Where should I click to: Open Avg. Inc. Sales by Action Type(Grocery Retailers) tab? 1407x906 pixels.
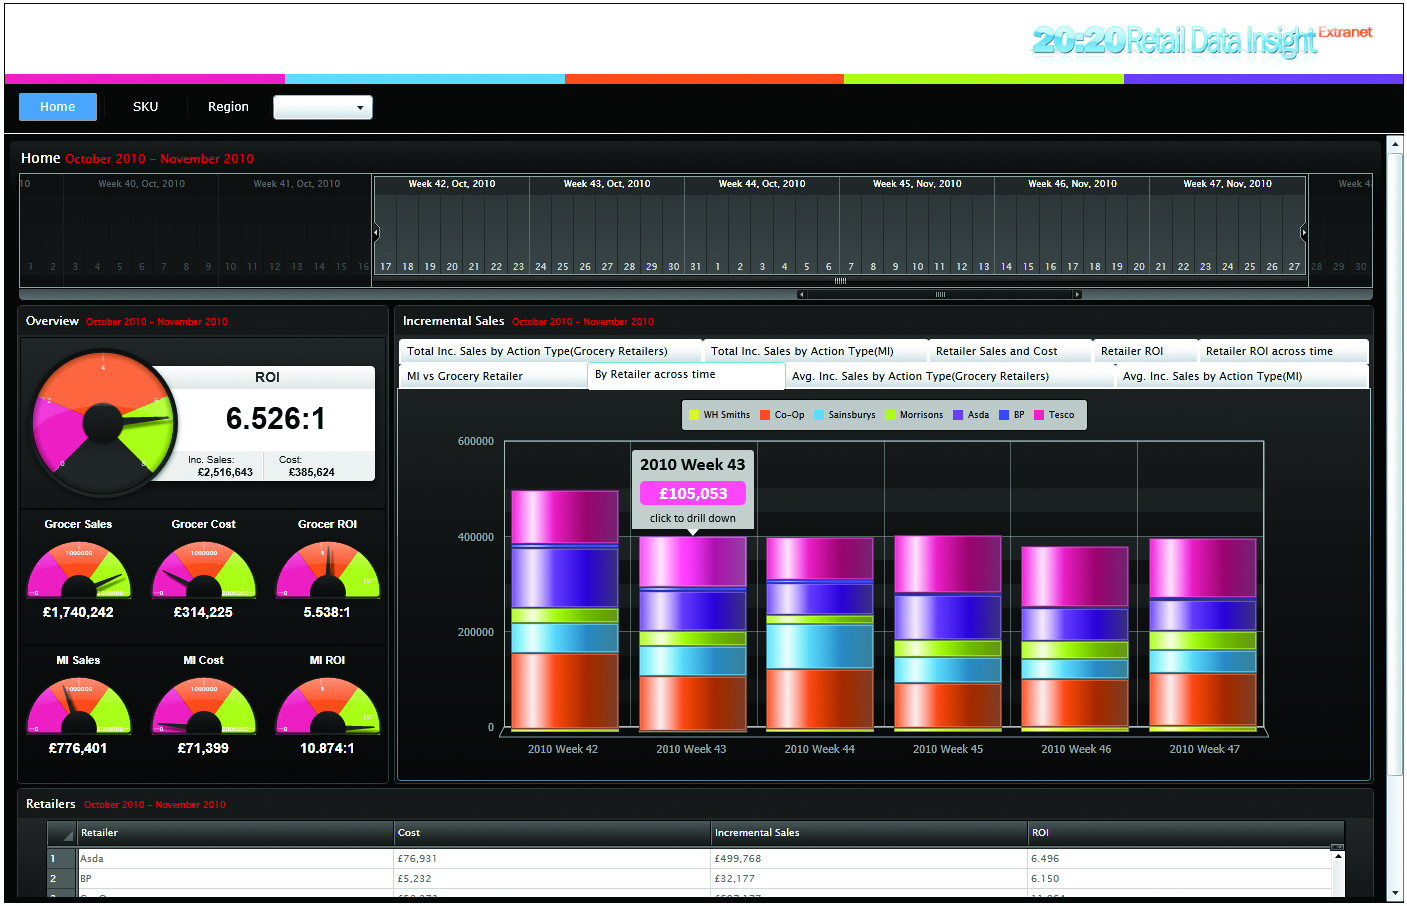coord(950,376)
